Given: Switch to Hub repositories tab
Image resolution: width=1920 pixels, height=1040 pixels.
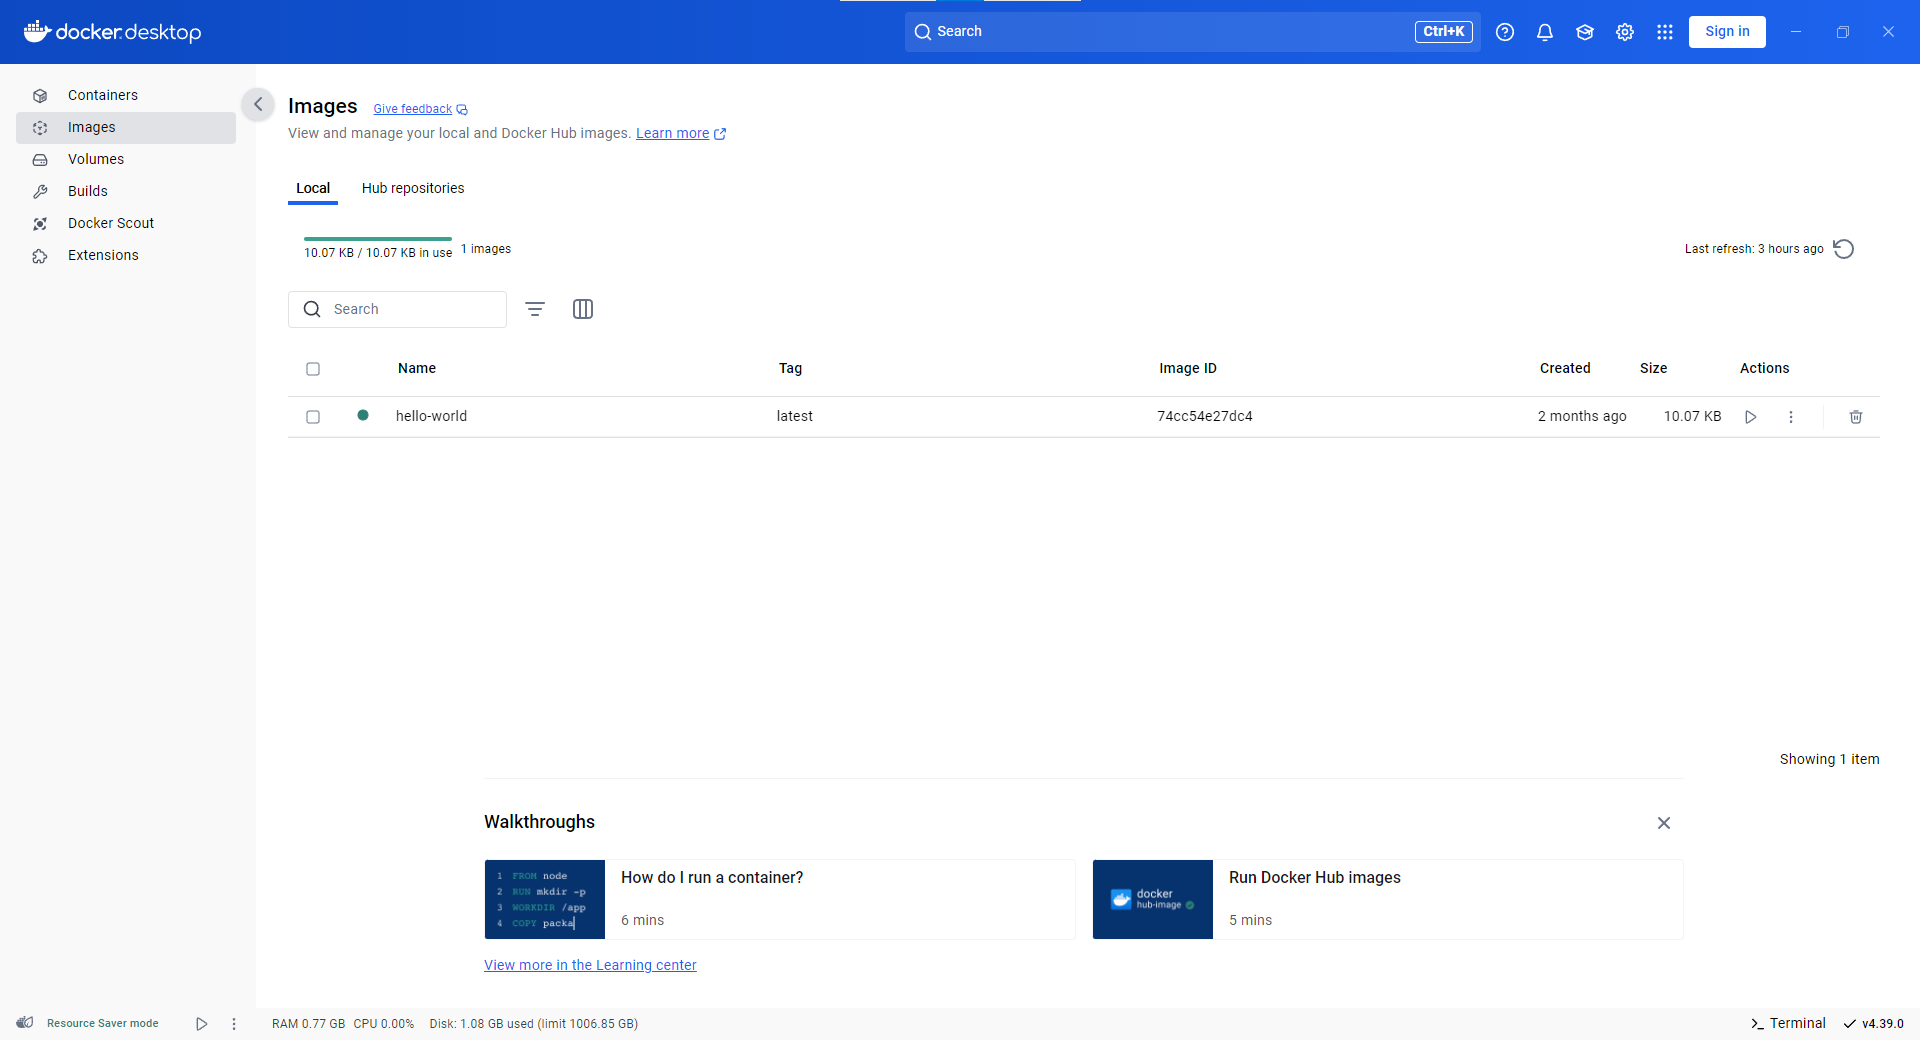Looking at the screenshot, I should coord(413,188).
